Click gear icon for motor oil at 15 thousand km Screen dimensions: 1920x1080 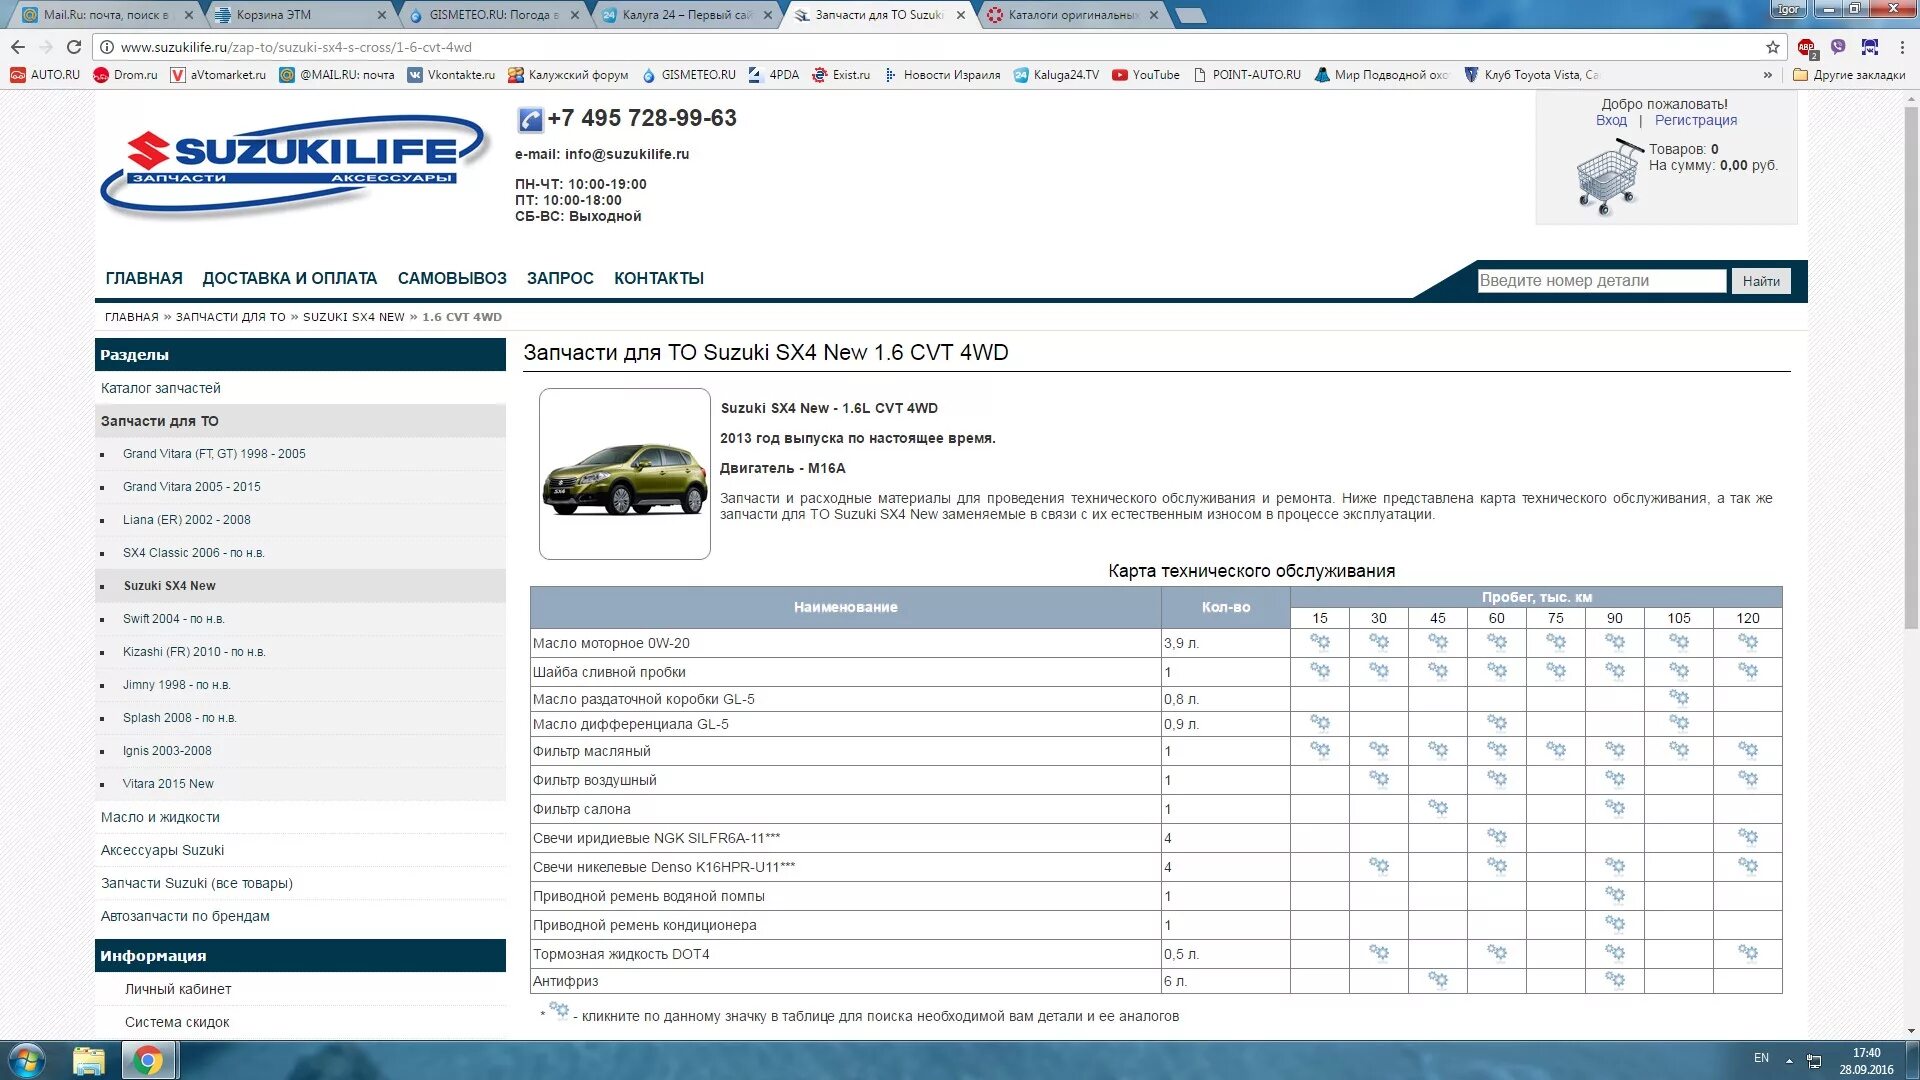(1320, 642)
